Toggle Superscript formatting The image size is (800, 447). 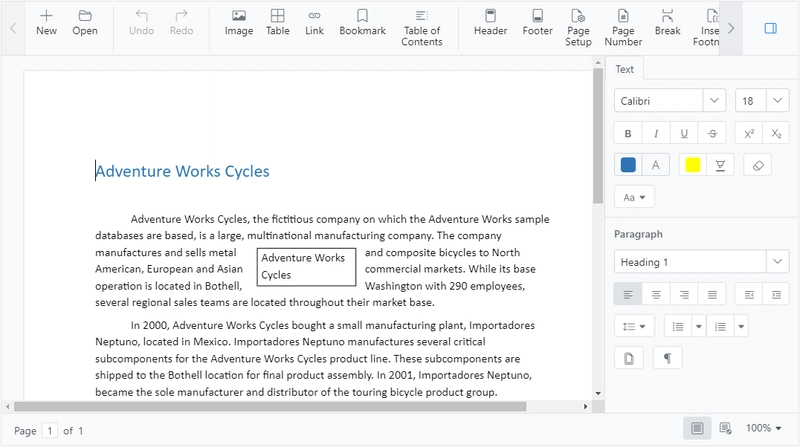pyautogui.click(x=749, y=134)
